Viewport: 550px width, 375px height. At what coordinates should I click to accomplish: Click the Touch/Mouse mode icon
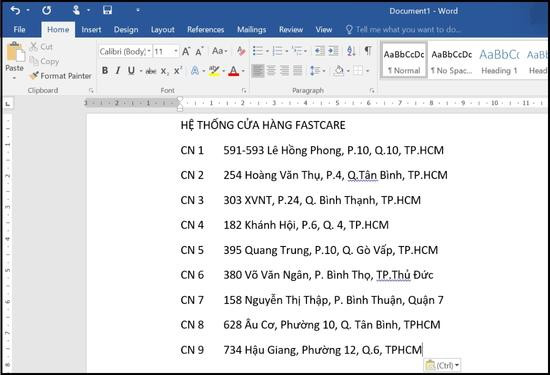pos(76,10)
